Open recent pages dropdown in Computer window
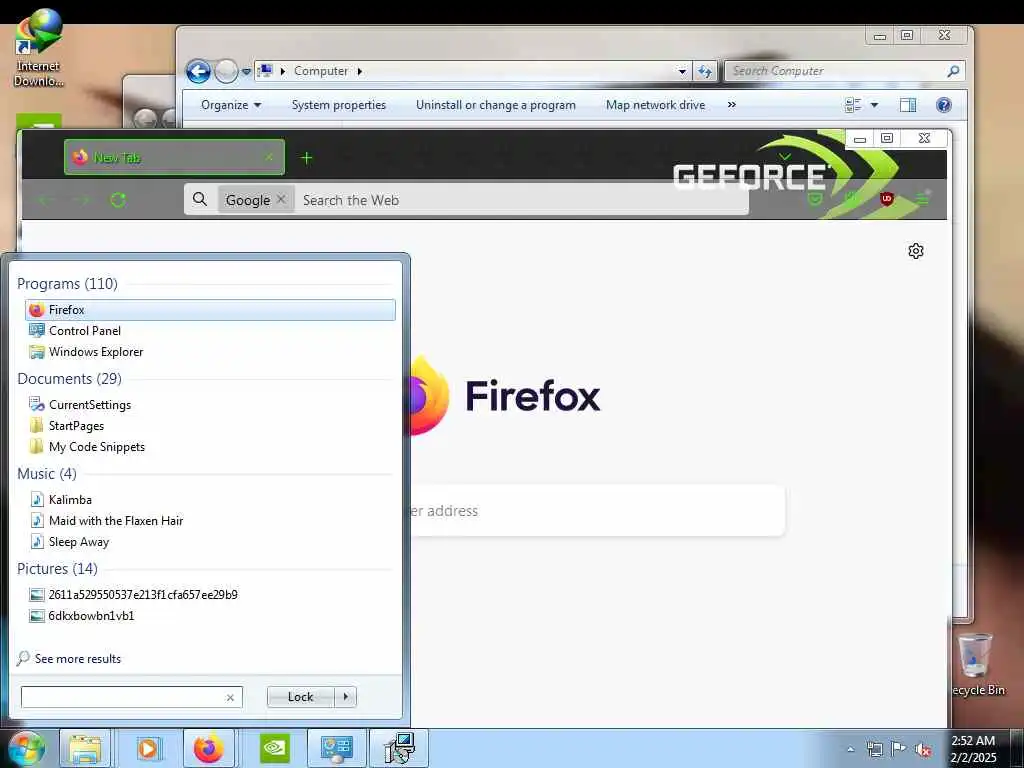Image resolution: width=1024 pixels, height=768 pixels. (246, 71)
